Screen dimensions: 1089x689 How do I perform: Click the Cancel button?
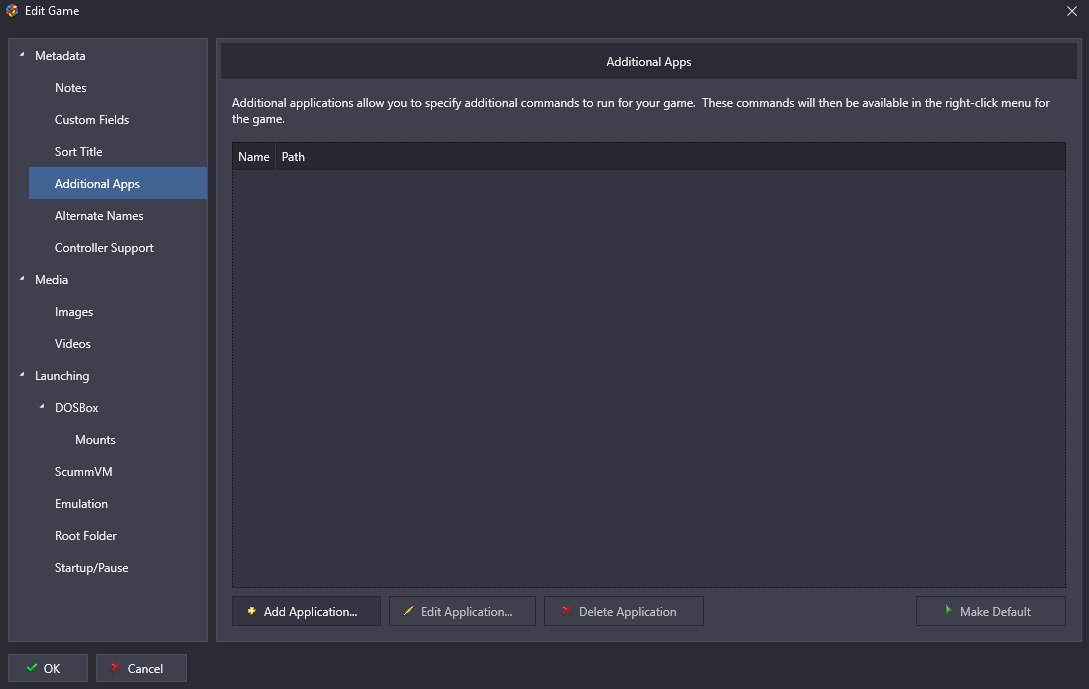[141, 668]
